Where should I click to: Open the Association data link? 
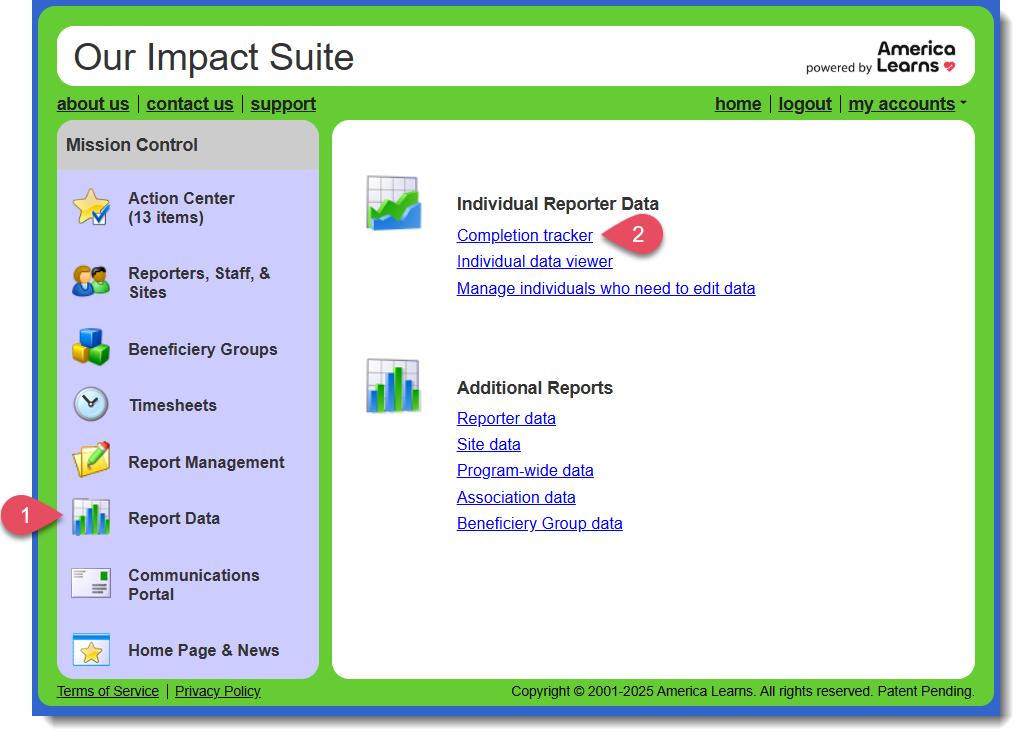pos(515,498)
